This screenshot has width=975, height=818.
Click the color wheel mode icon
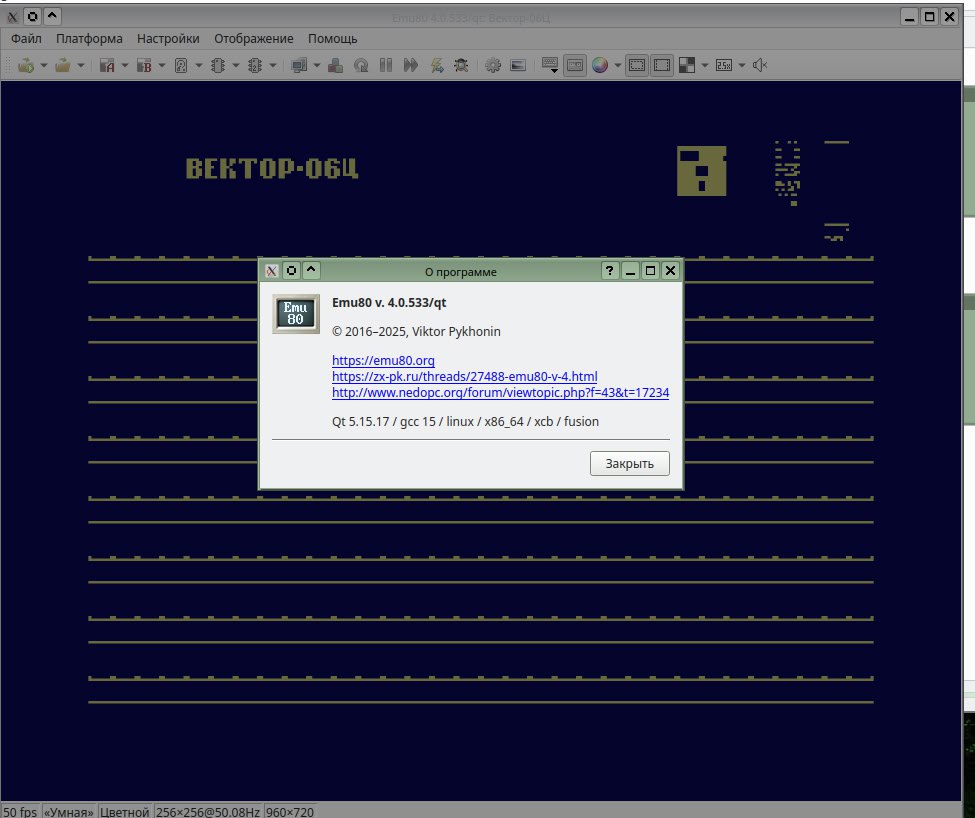(x=600, y=66)
